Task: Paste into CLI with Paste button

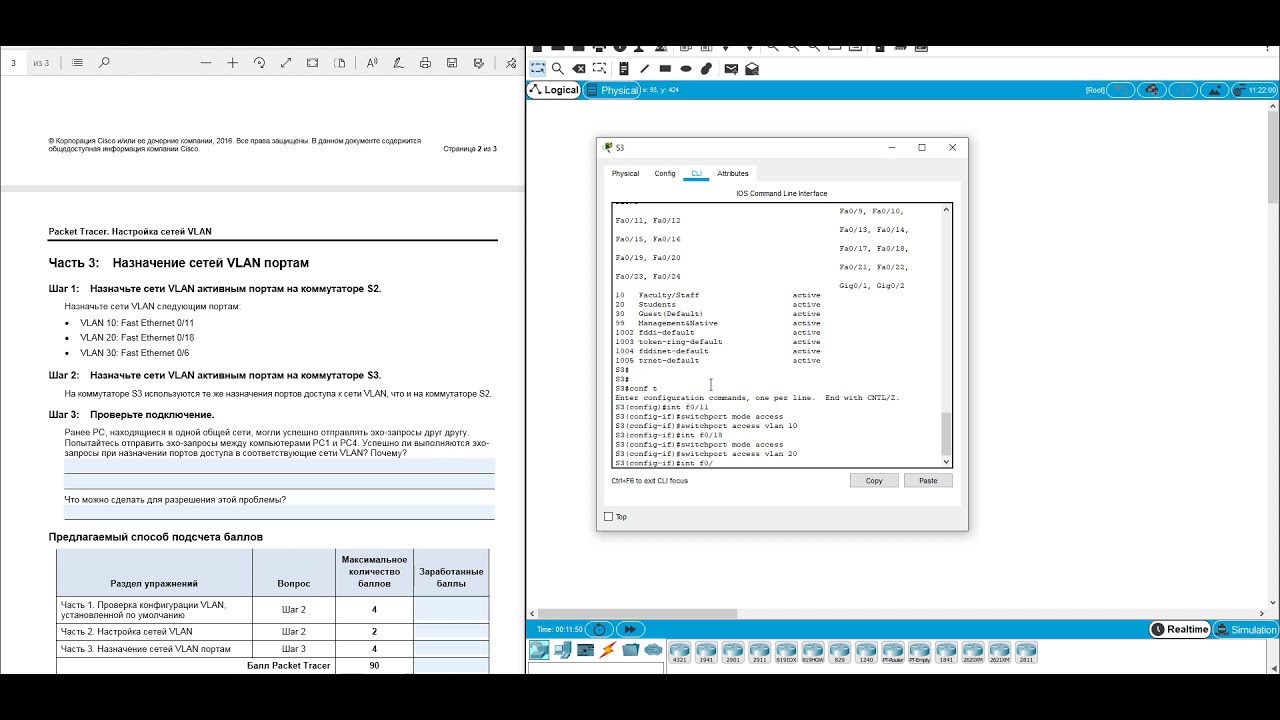Action: pos(928,481)
